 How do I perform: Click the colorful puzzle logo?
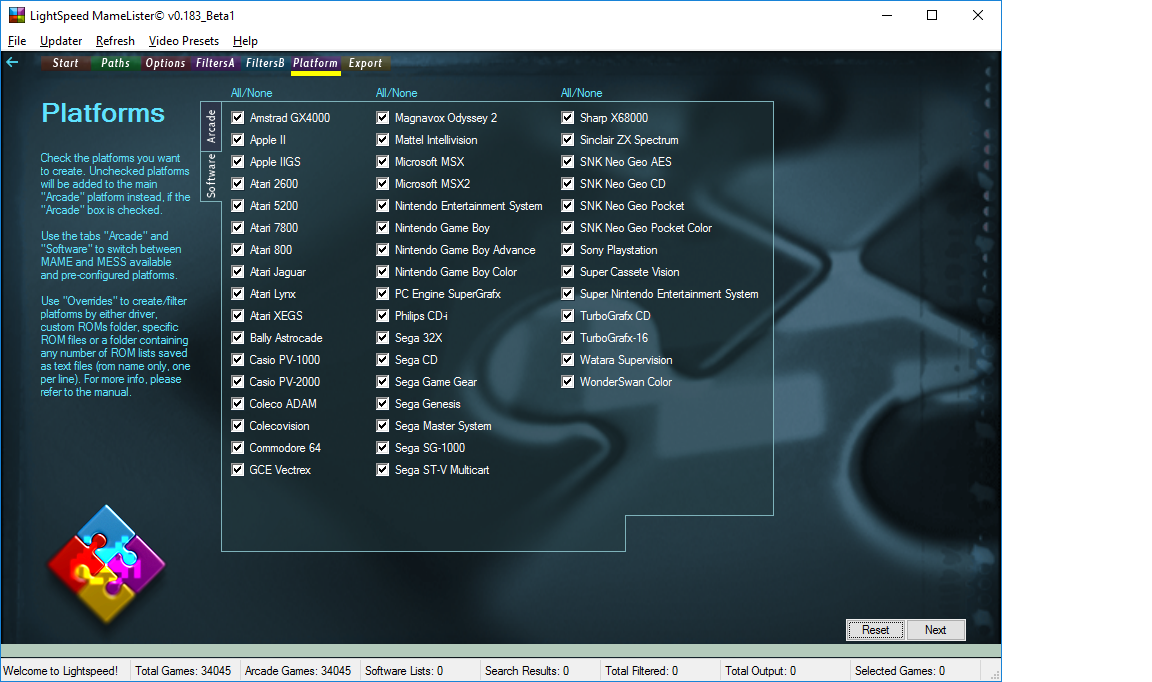point(107,565)
